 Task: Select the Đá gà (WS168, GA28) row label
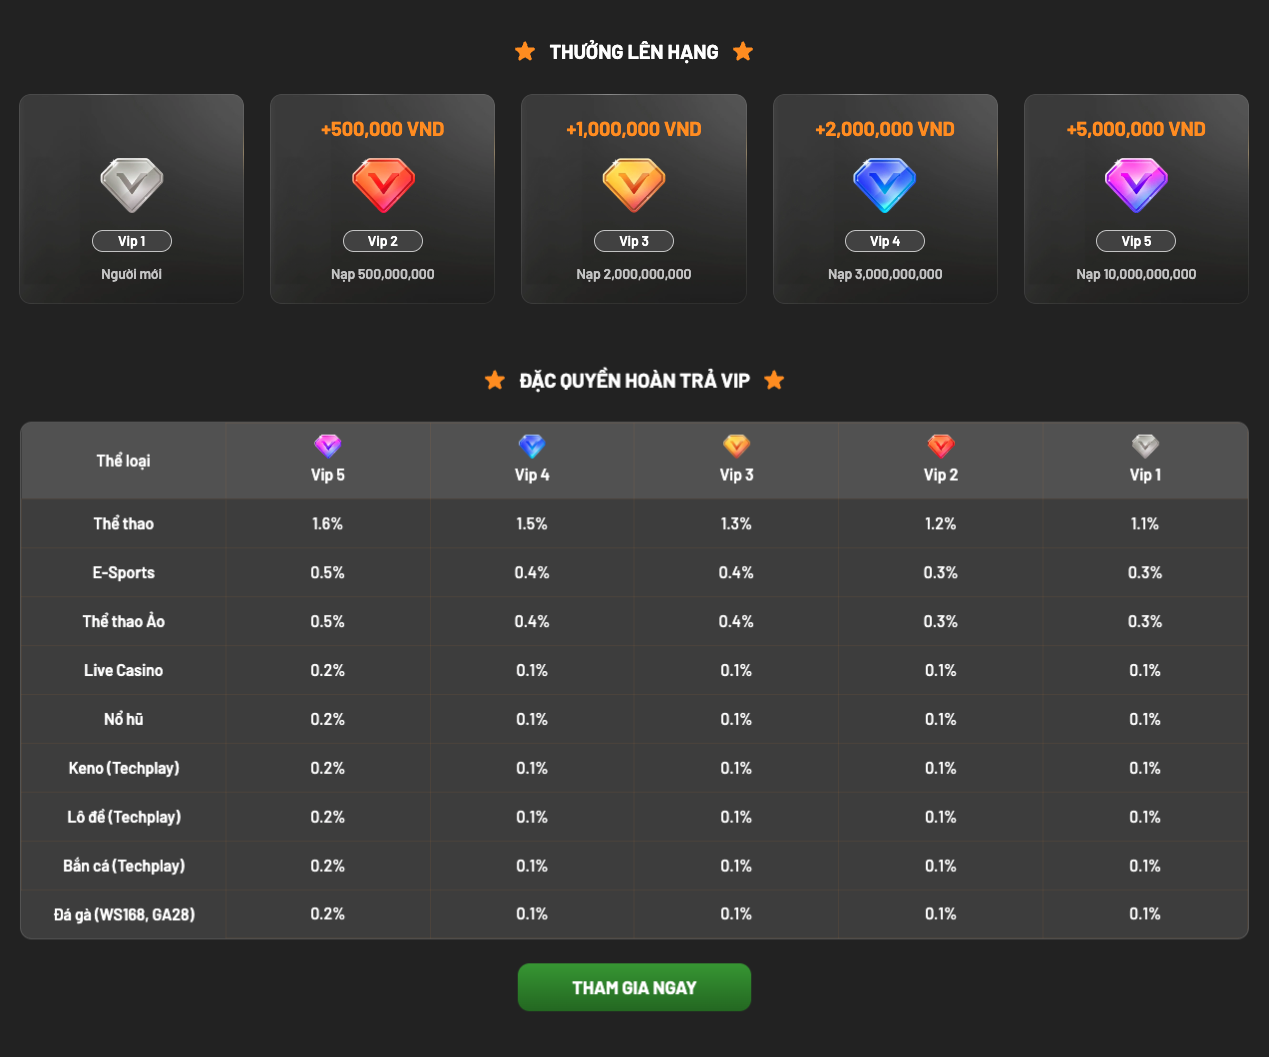pyautogui.click(x=124, y=914)
